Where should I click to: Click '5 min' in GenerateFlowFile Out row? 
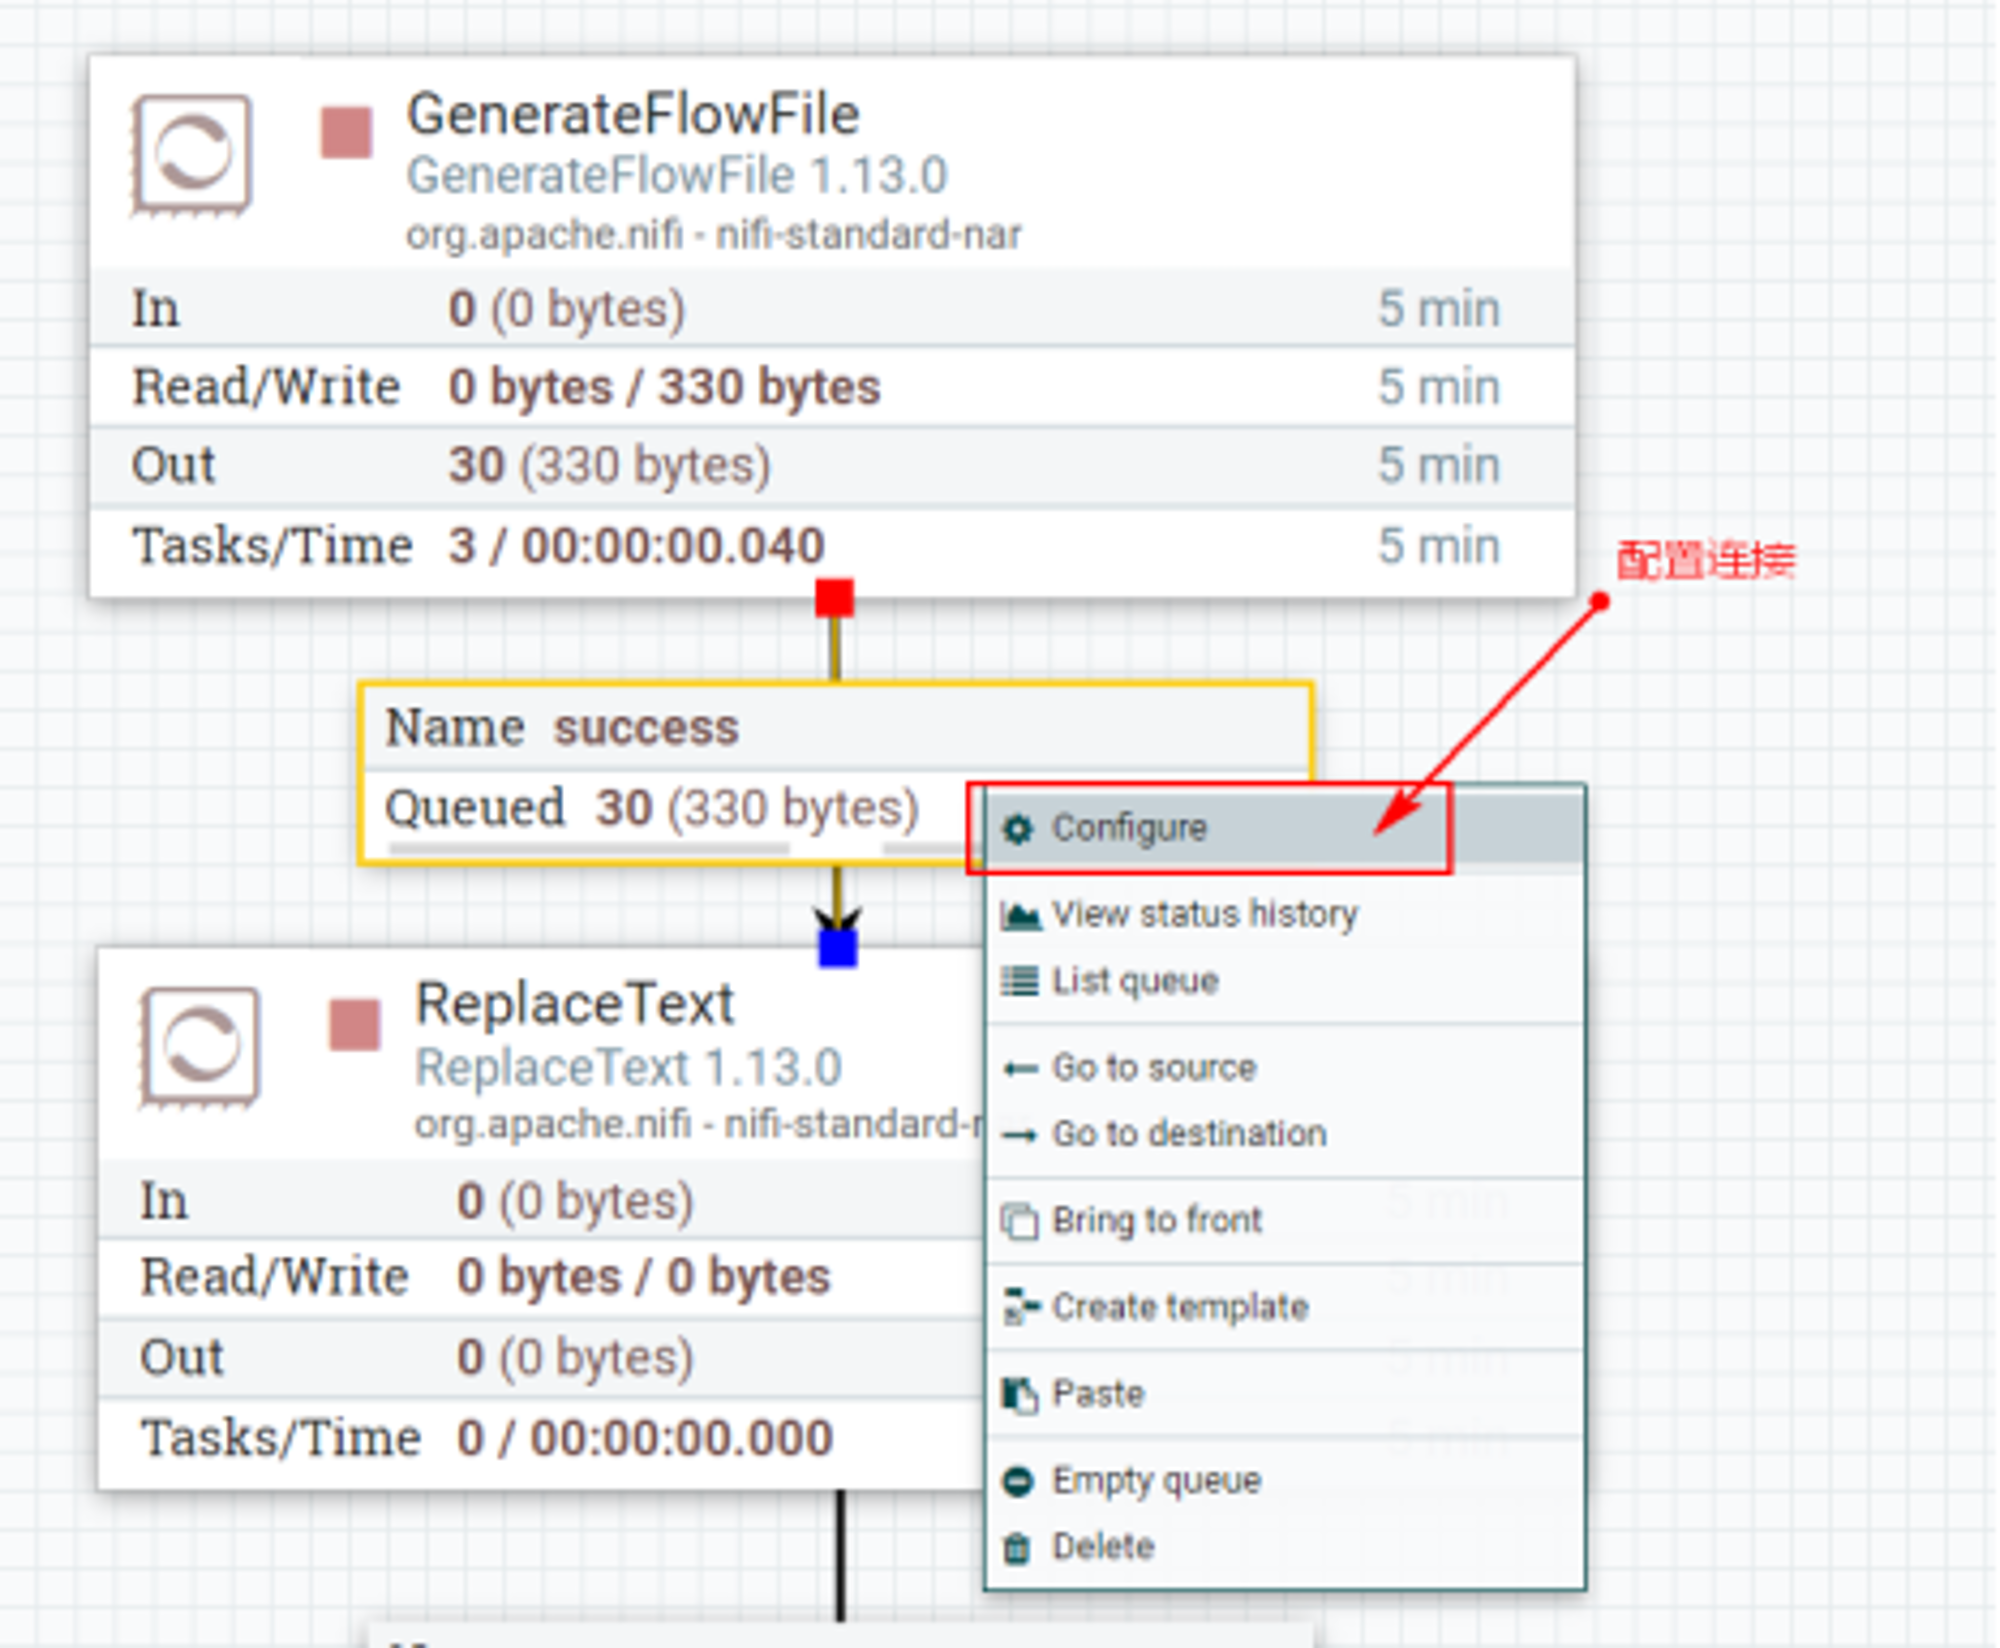click(x=1439, y=466)
